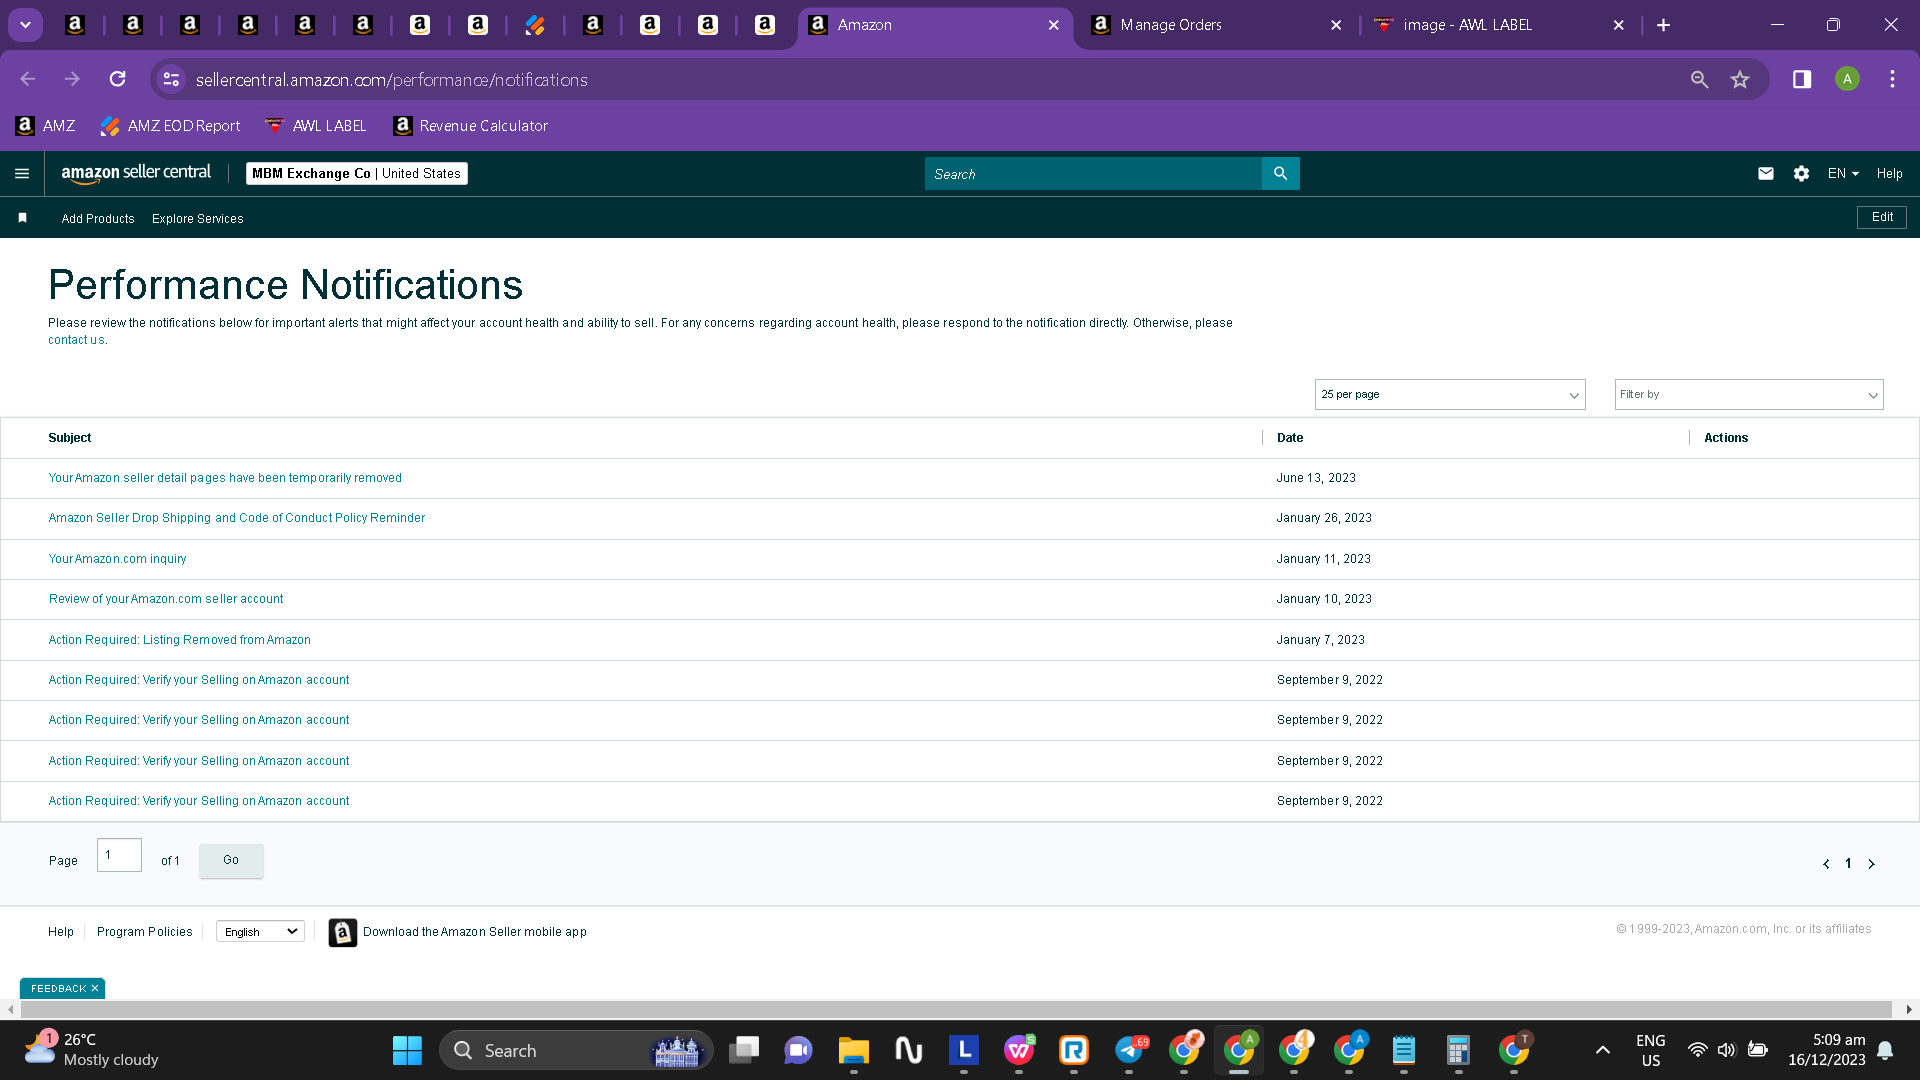Open the Filter by dropdown
Screen dimensions: 1920x1080
tap(1749, 395)
